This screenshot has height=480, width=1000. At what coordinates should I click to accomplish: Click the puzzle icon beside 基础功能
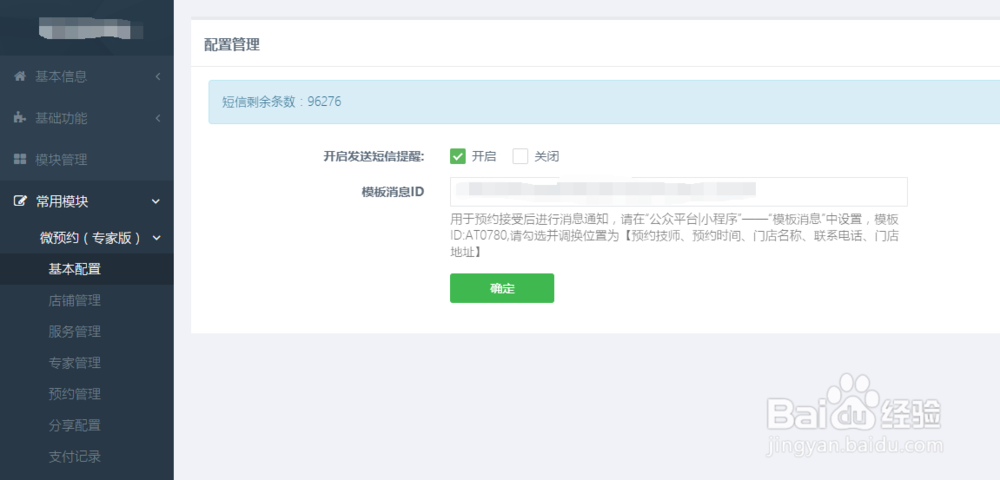tap(20, 118)
